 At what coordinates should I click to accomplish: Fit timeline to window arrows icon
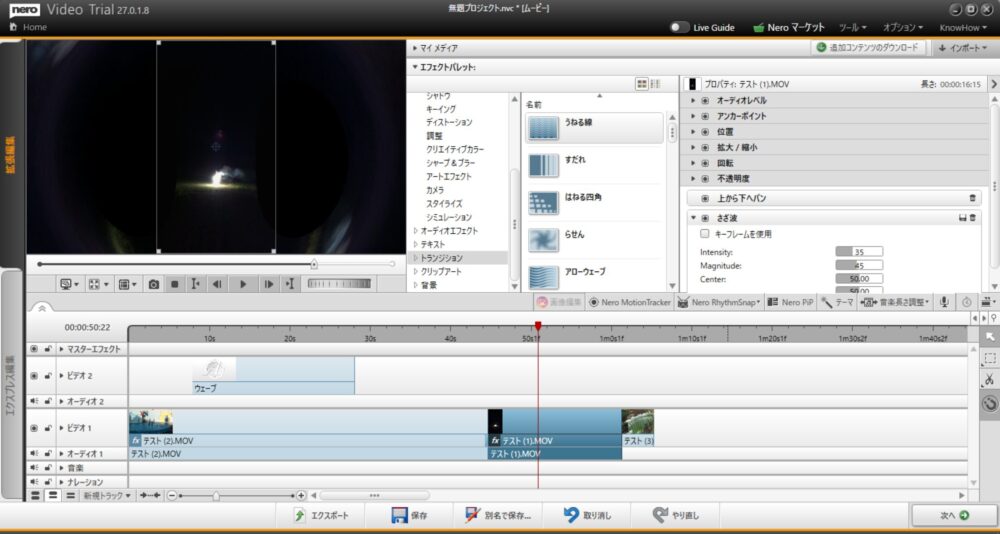point(151,495)
